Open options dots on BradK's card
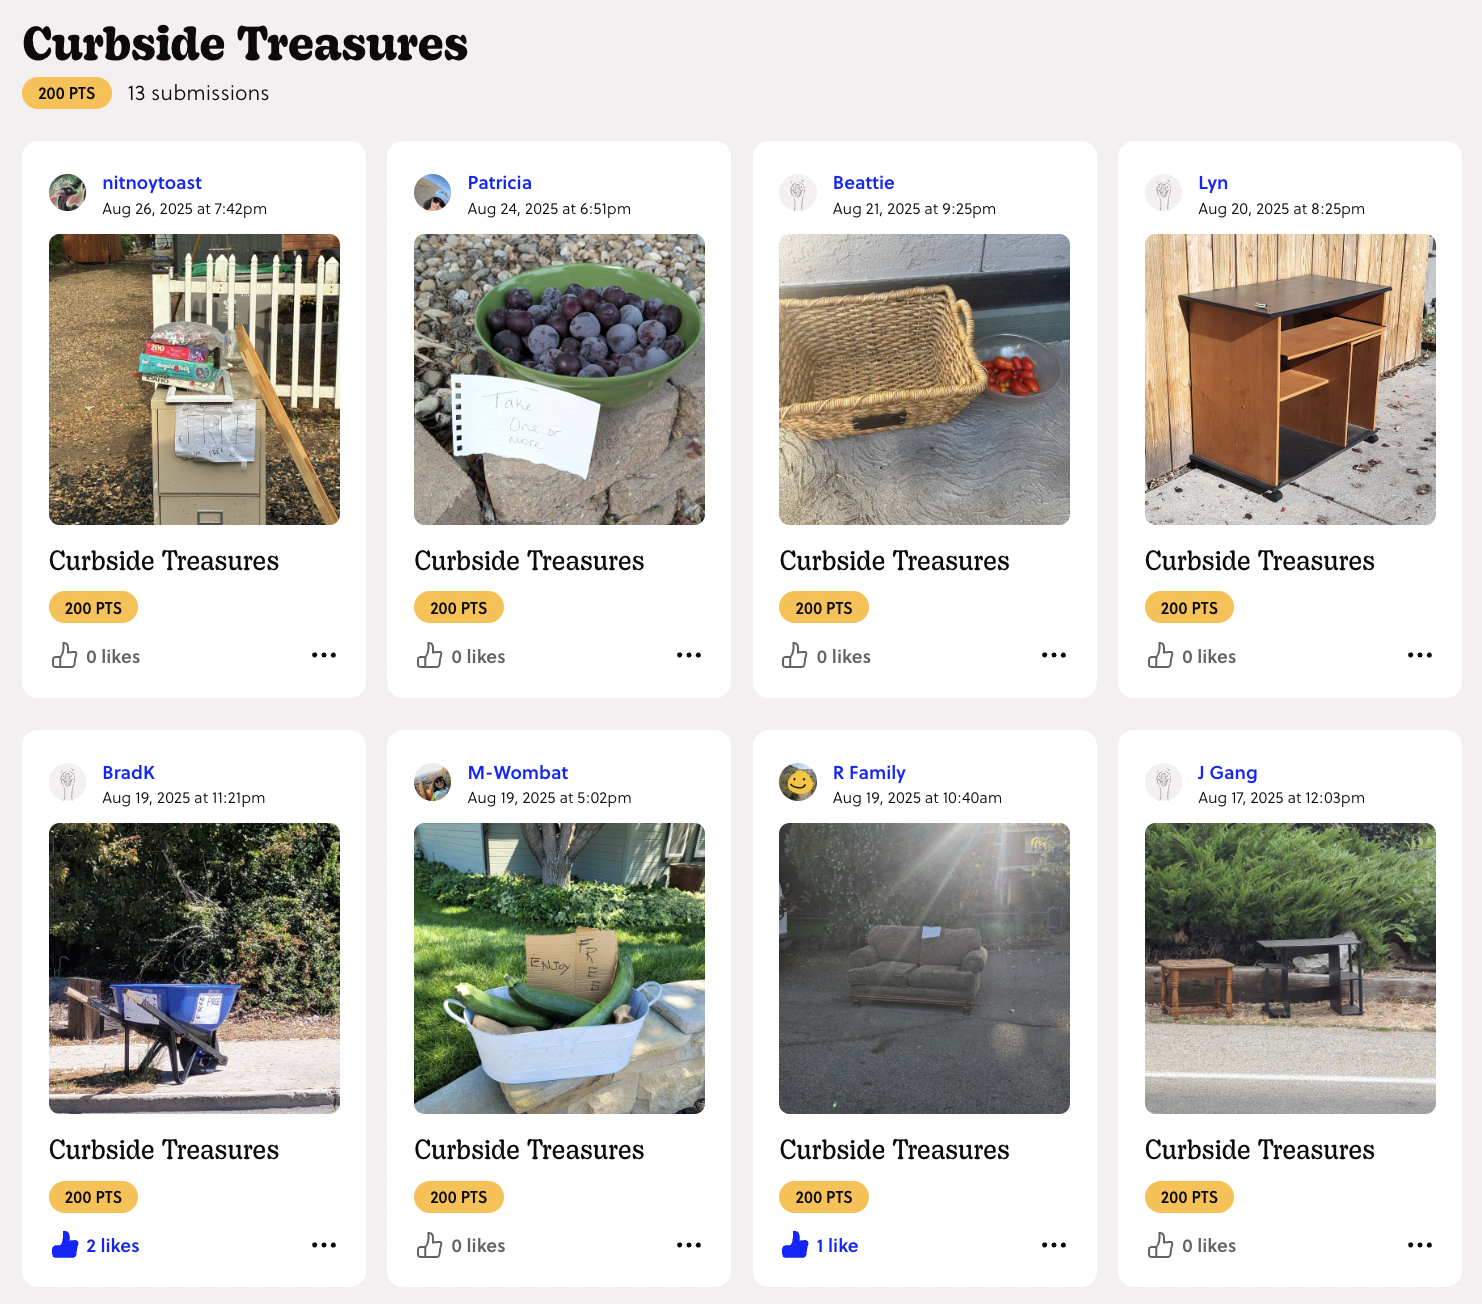 click(x=324, y=1245)
